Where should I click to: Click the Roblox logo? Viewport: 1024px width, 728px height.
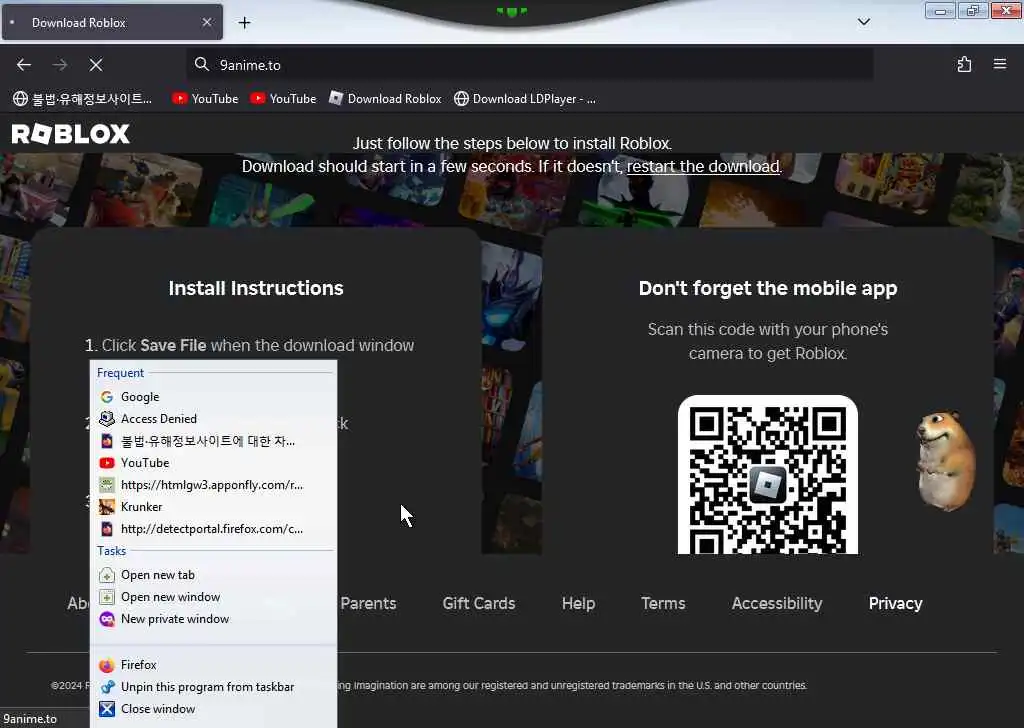(71, 134)
